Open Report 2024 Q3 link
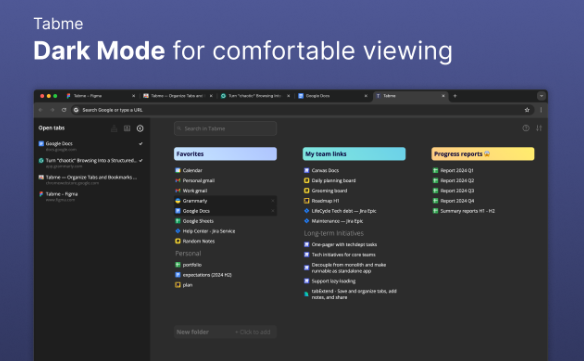 [457, 190]
